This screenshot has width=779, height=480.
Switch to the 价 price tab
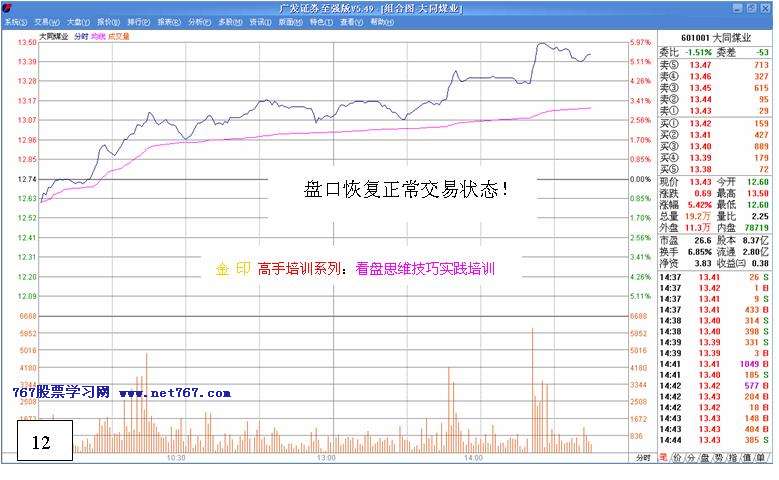tap(677, 457)
